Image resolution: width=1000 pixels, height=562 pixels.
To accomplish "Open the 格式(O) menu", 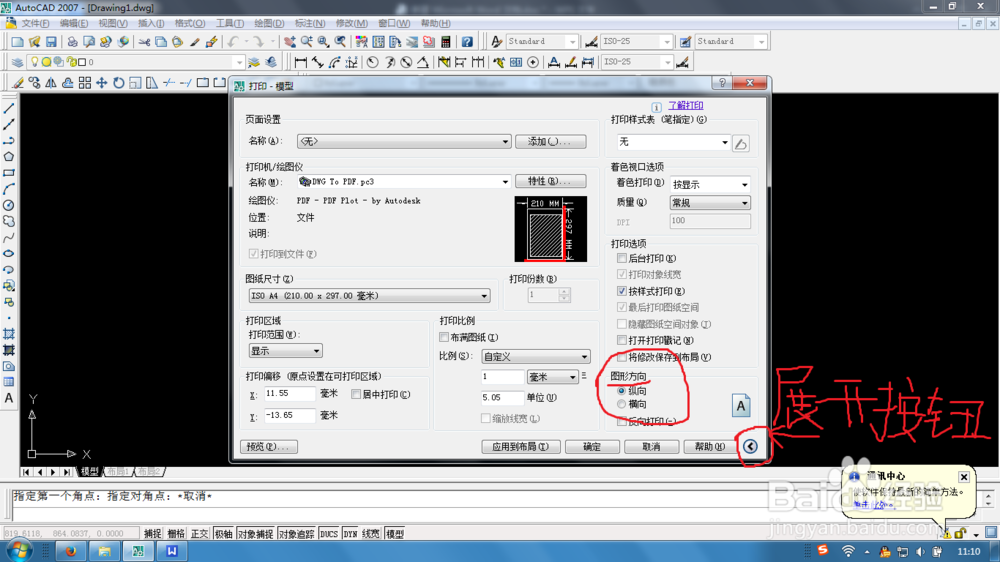I will pos(190,24).
